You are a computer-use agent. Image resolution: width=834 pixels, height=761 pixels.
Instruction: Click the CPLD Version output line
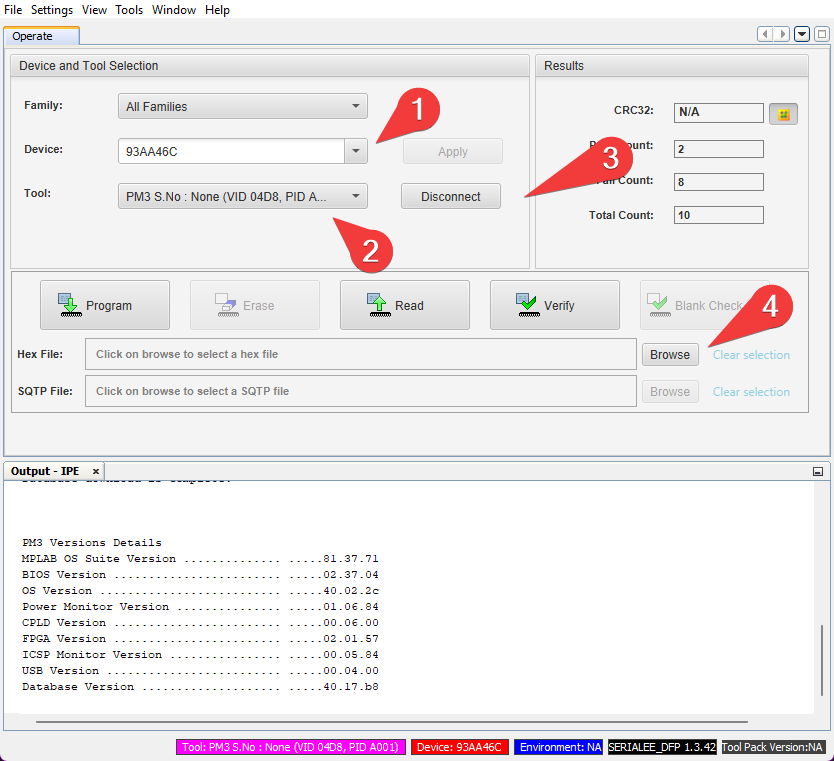point(200,623)
